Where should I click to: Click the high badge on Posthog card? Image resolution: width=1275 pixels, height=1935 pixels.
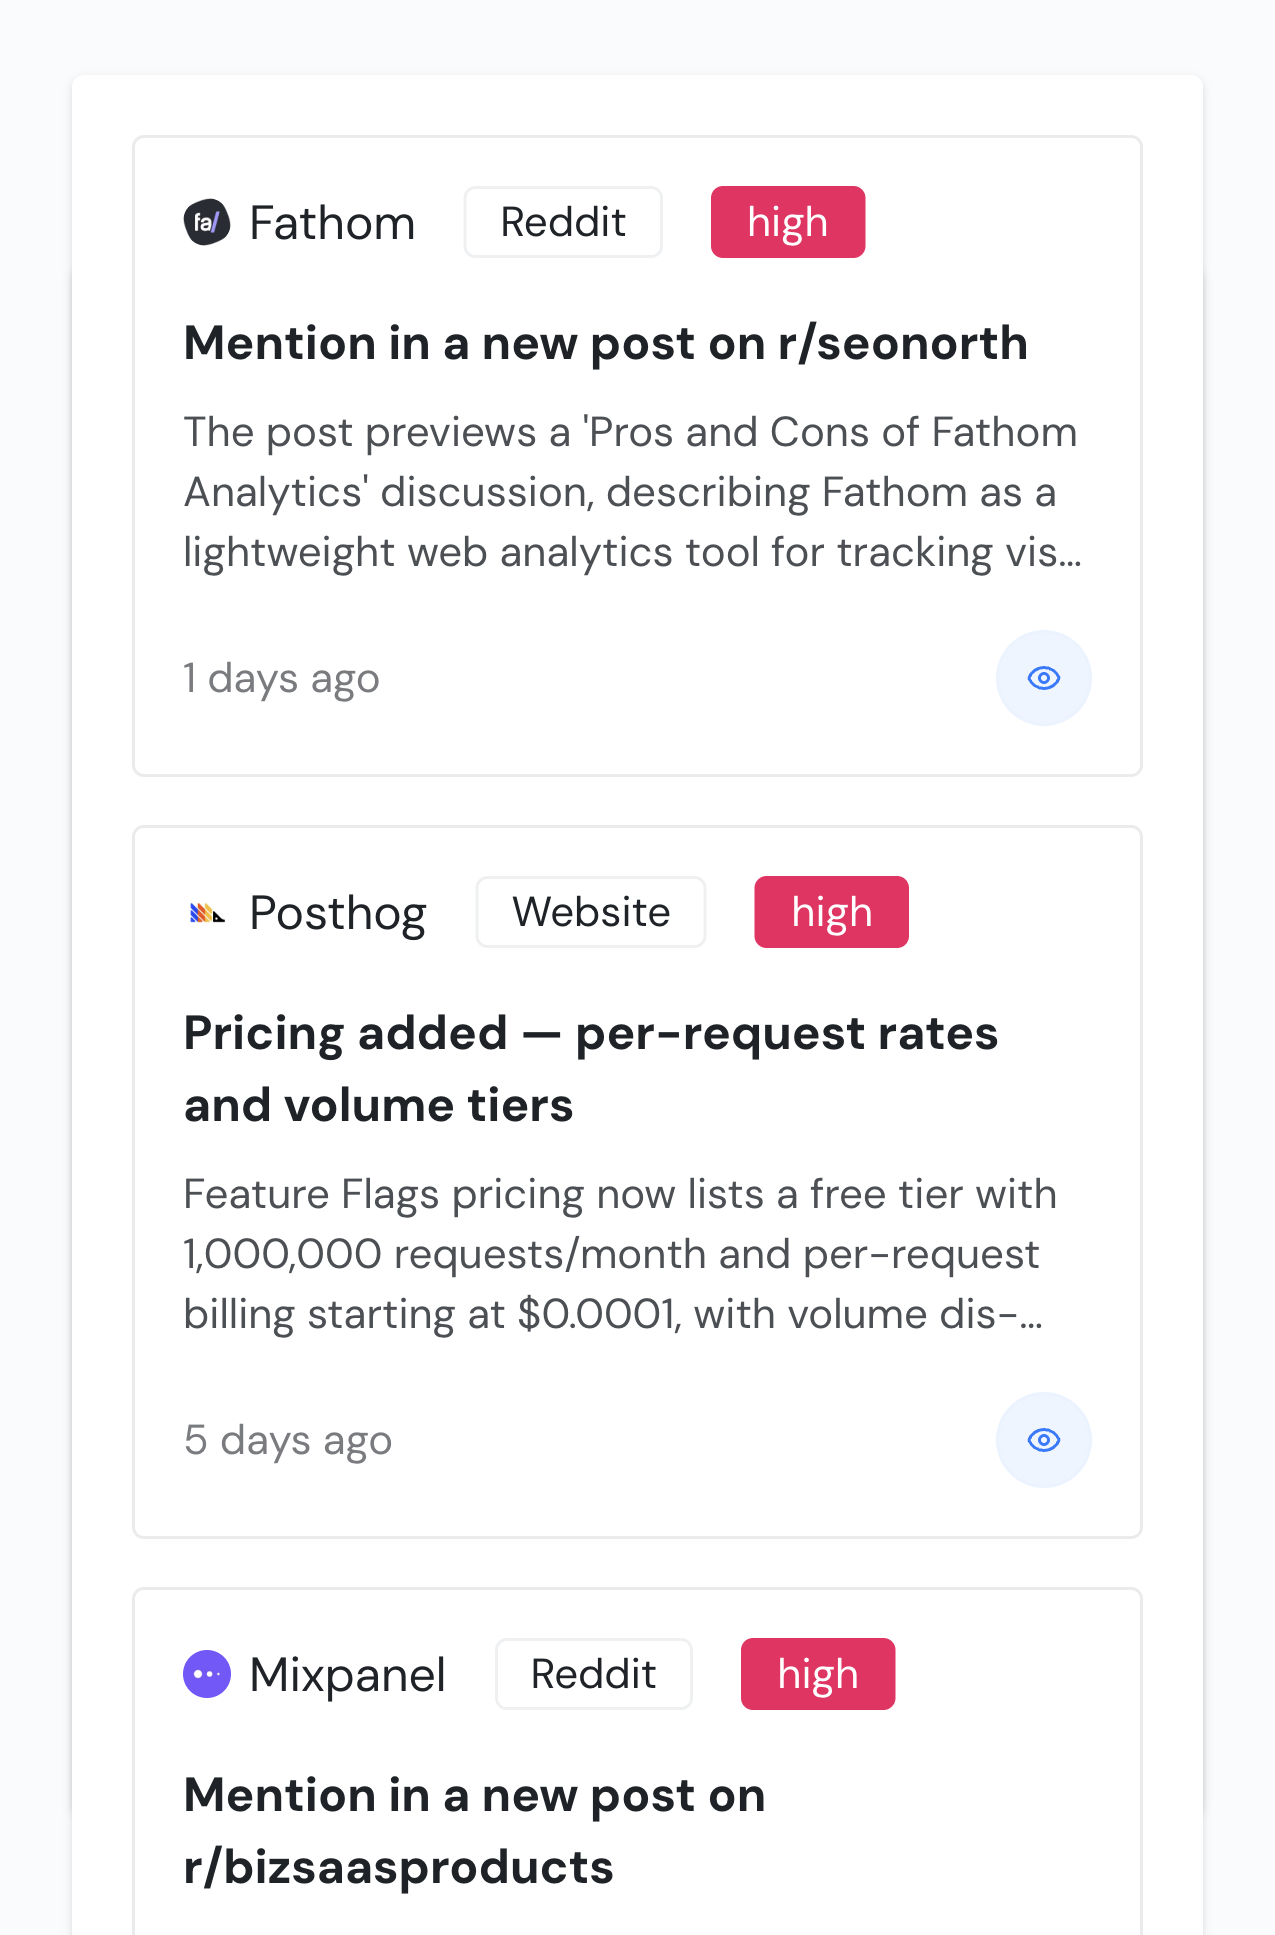pos(831,912)
